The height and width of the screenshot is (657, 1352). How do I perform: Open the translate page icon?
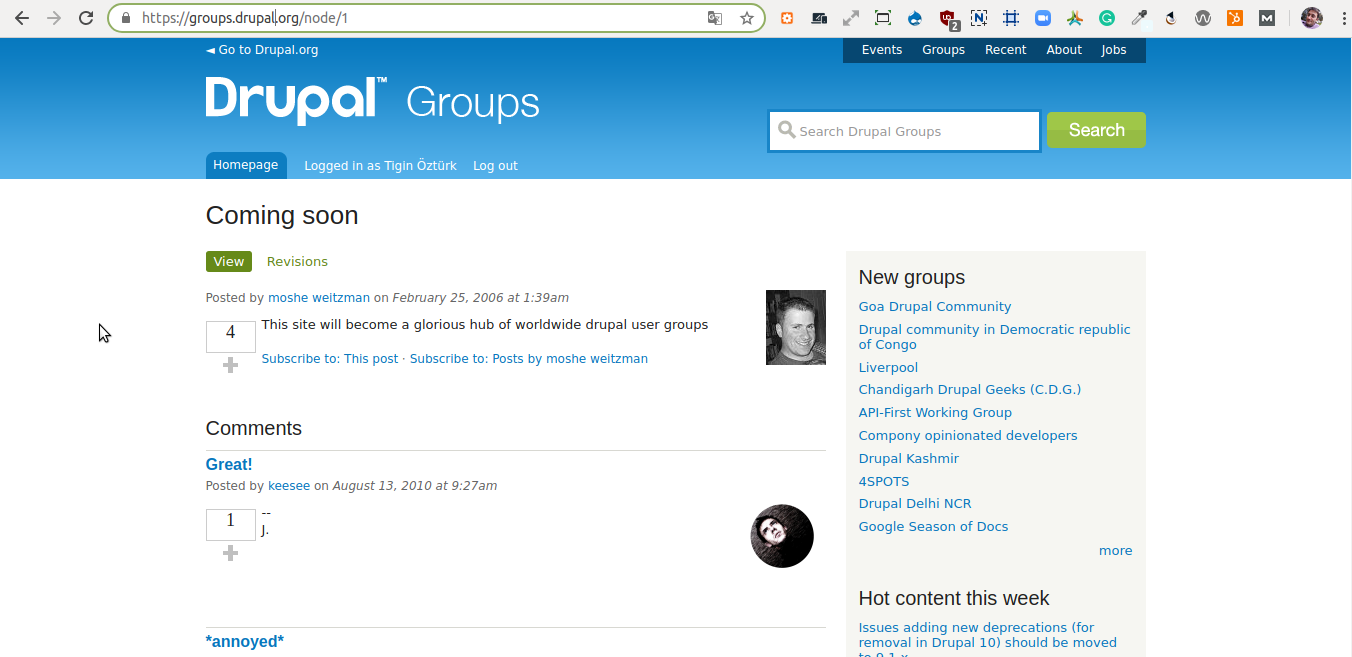(715, 18)
